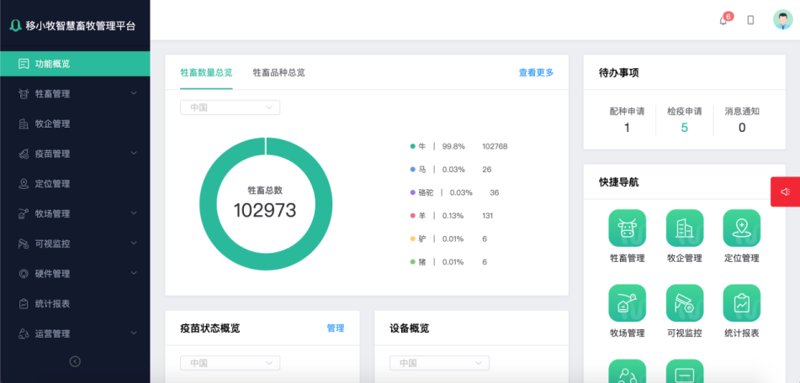Open 中国 dropdown under 疫苗状态概览
Screen dimensions: 800x383
click(x=230, y=363)
